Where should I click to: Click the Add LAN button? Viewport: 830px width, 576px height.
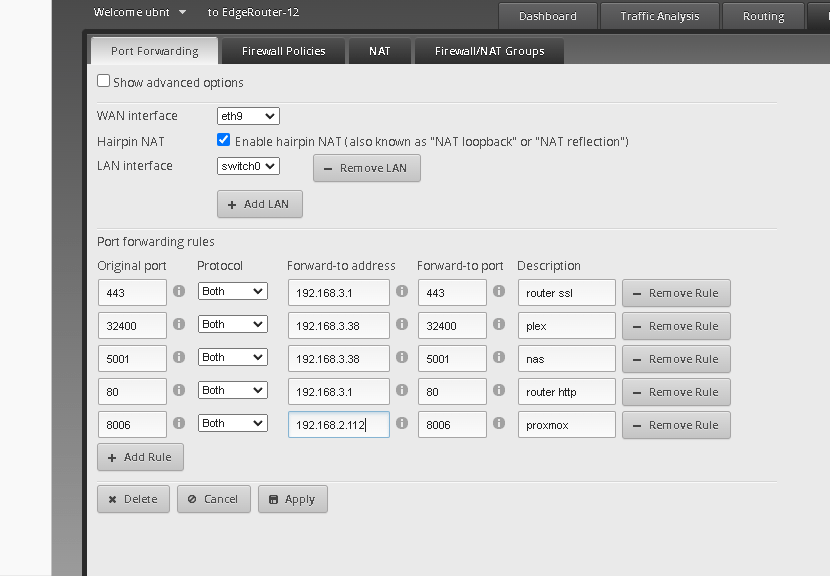(260, 204)
